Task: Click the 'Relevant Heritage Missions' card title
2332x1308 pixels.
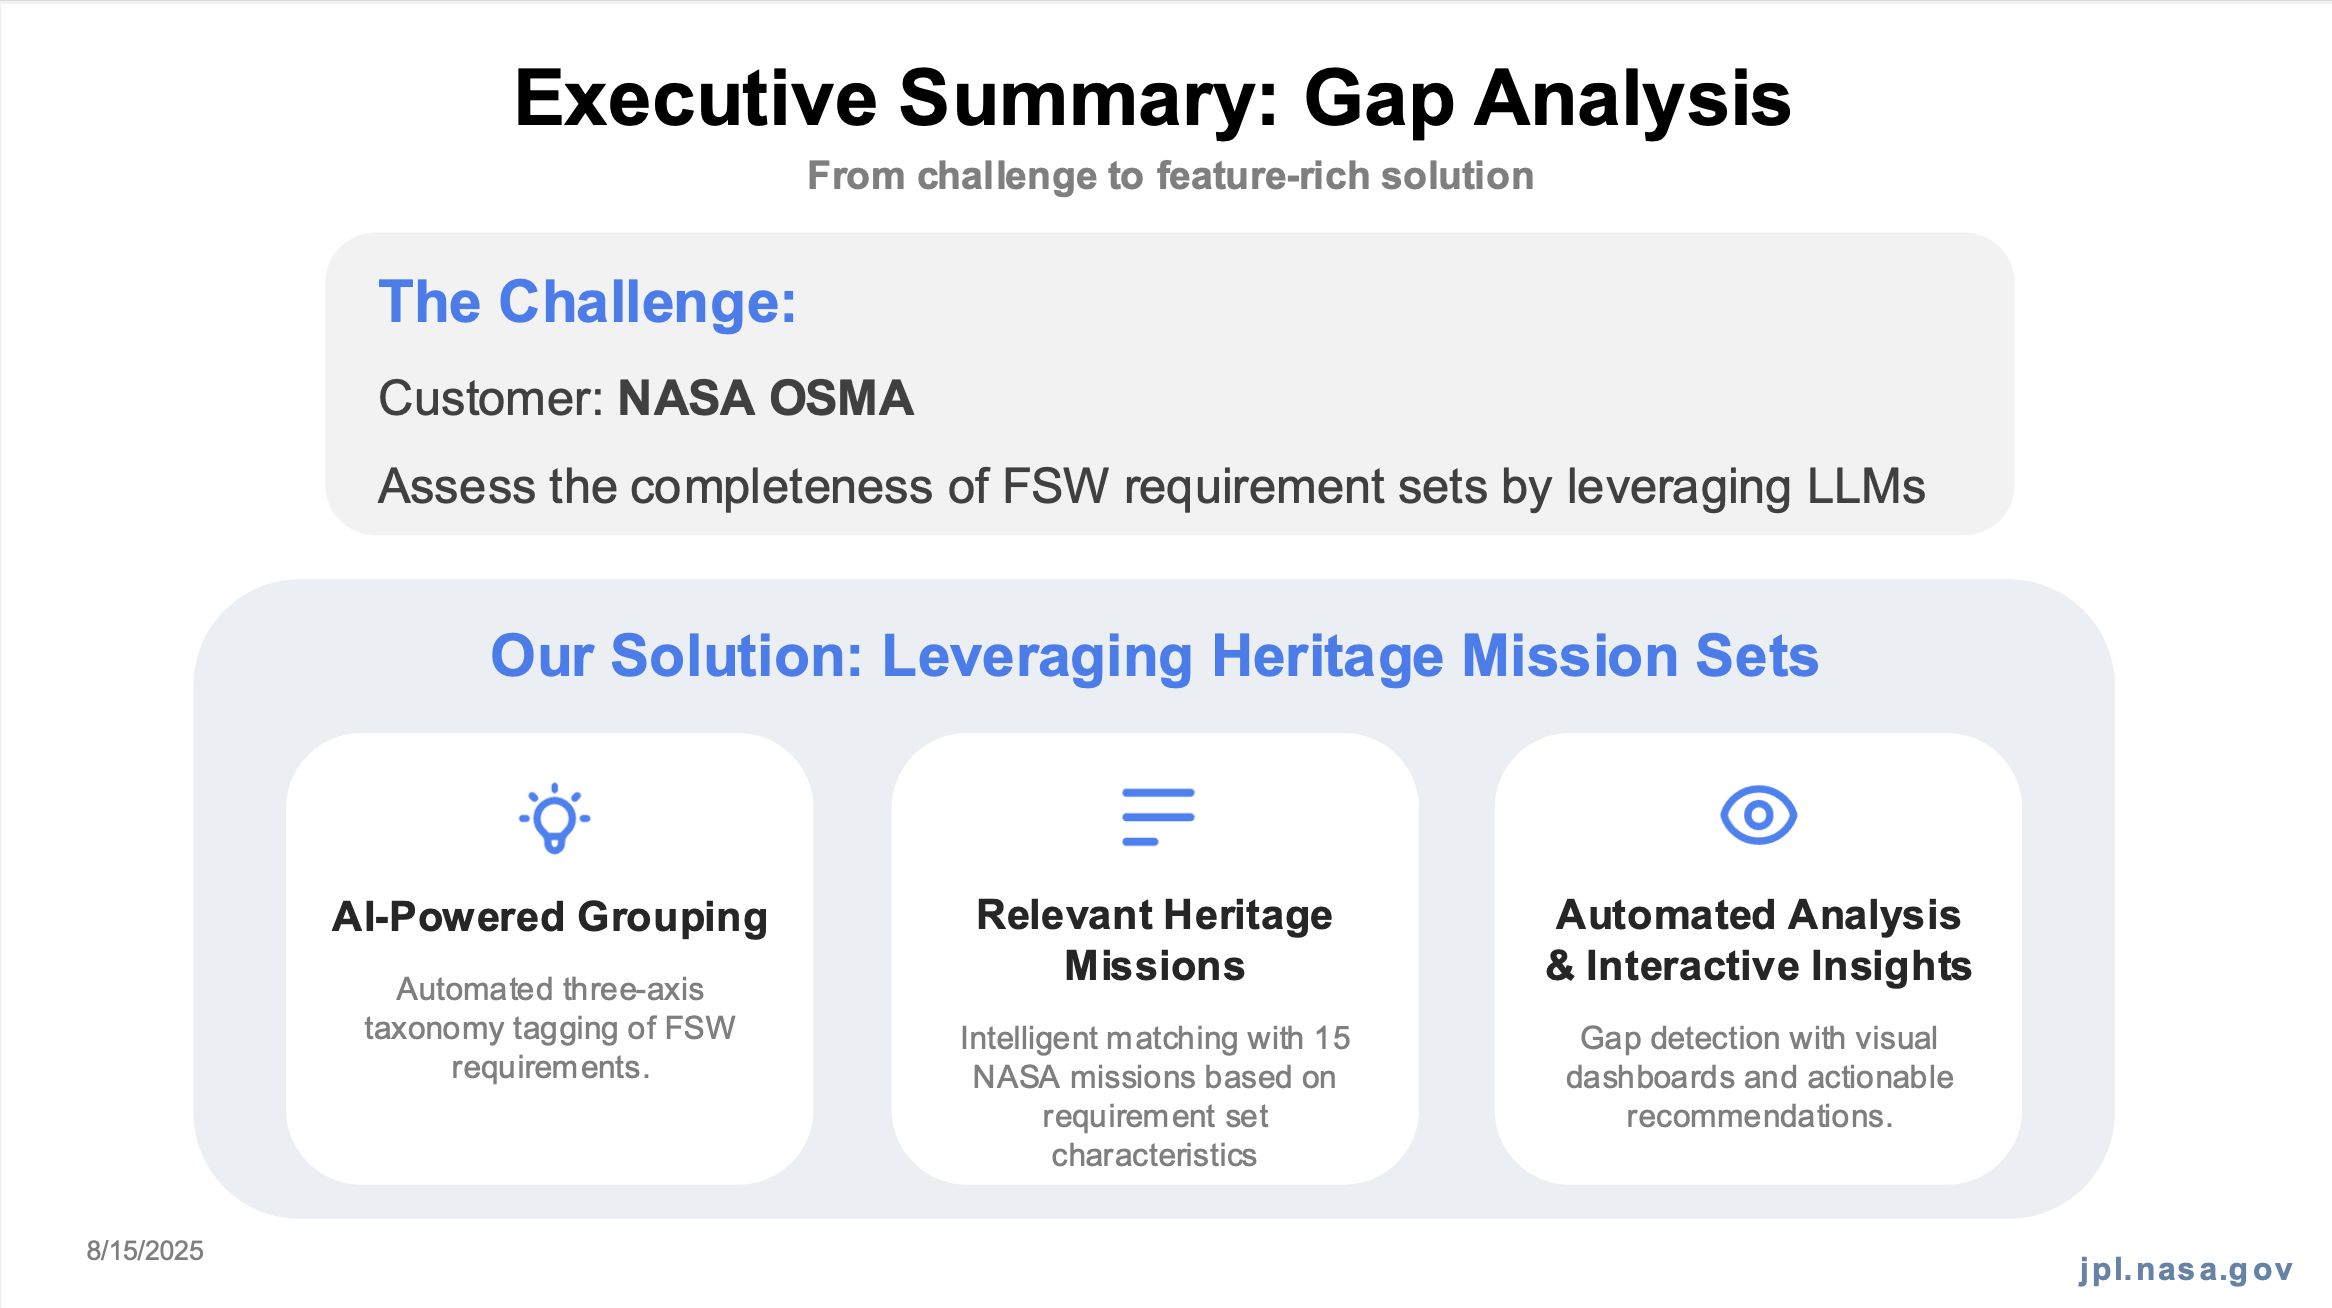Action: tap(1155, 940)
